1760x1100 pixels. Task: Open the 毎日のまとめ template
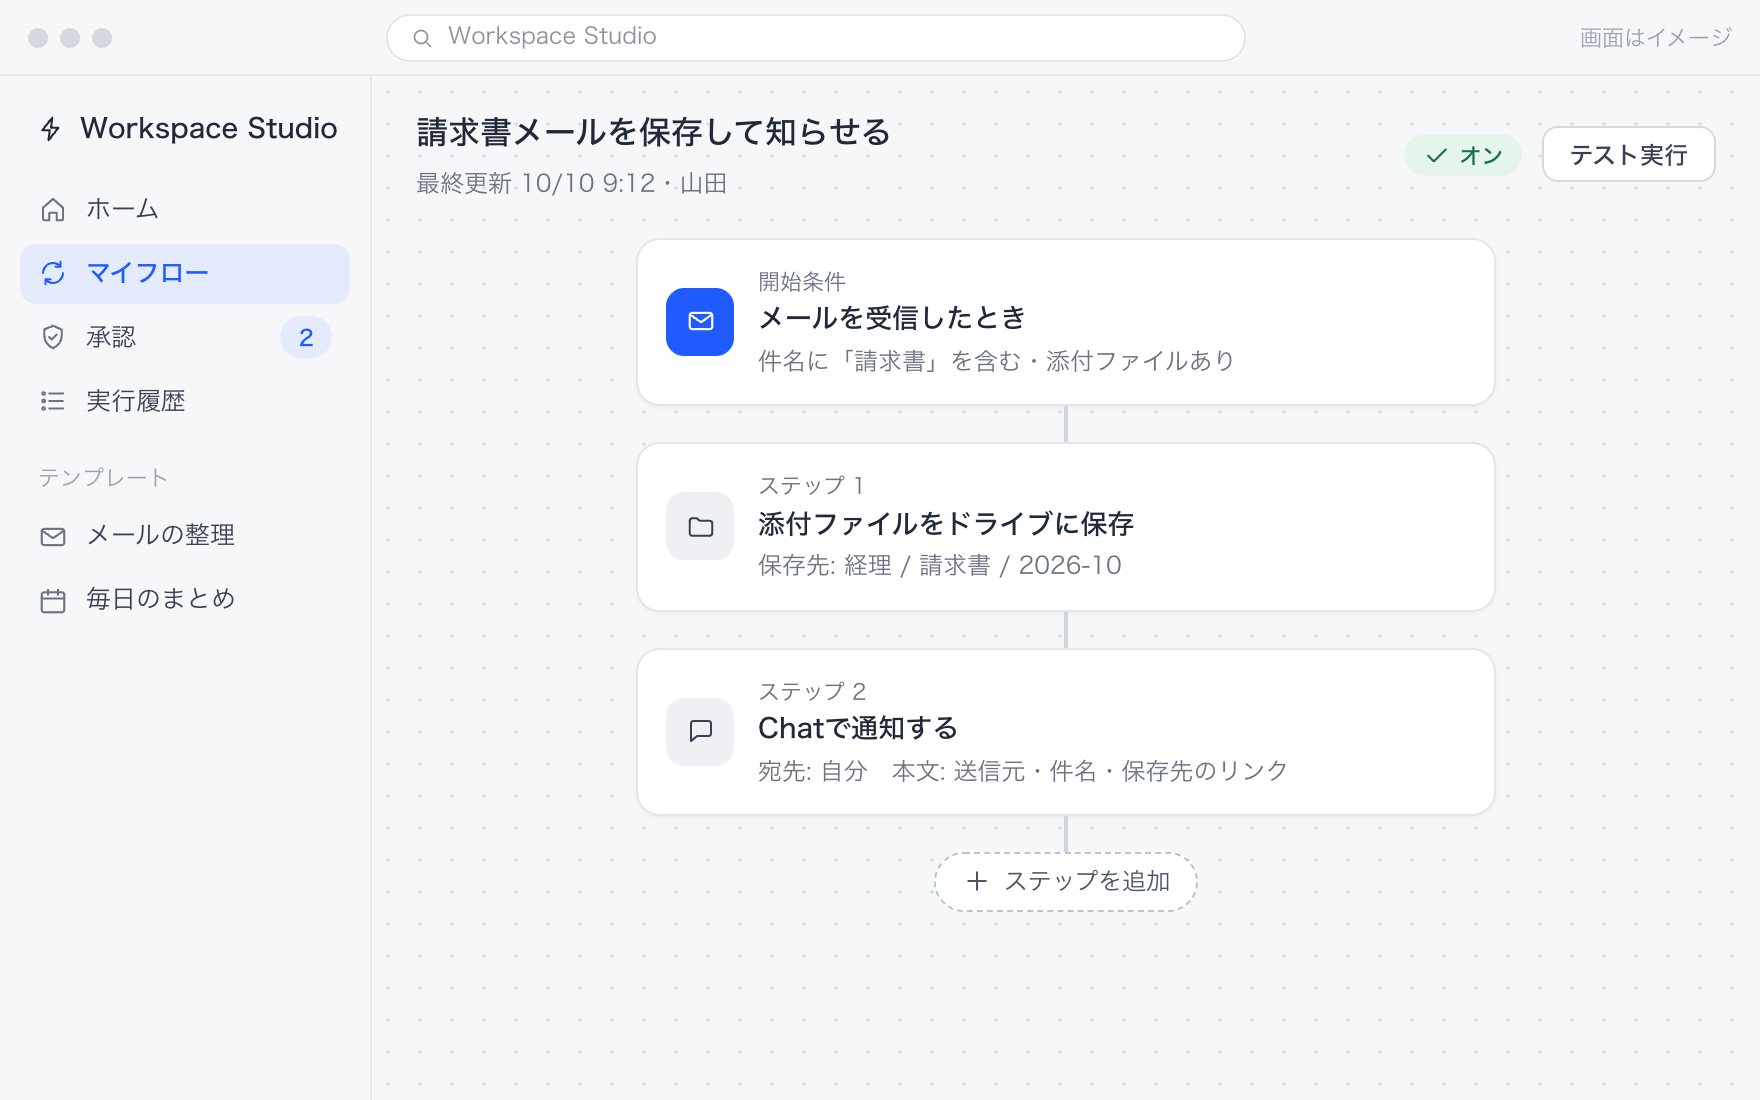pyautogui.click(x=185, y=599)
